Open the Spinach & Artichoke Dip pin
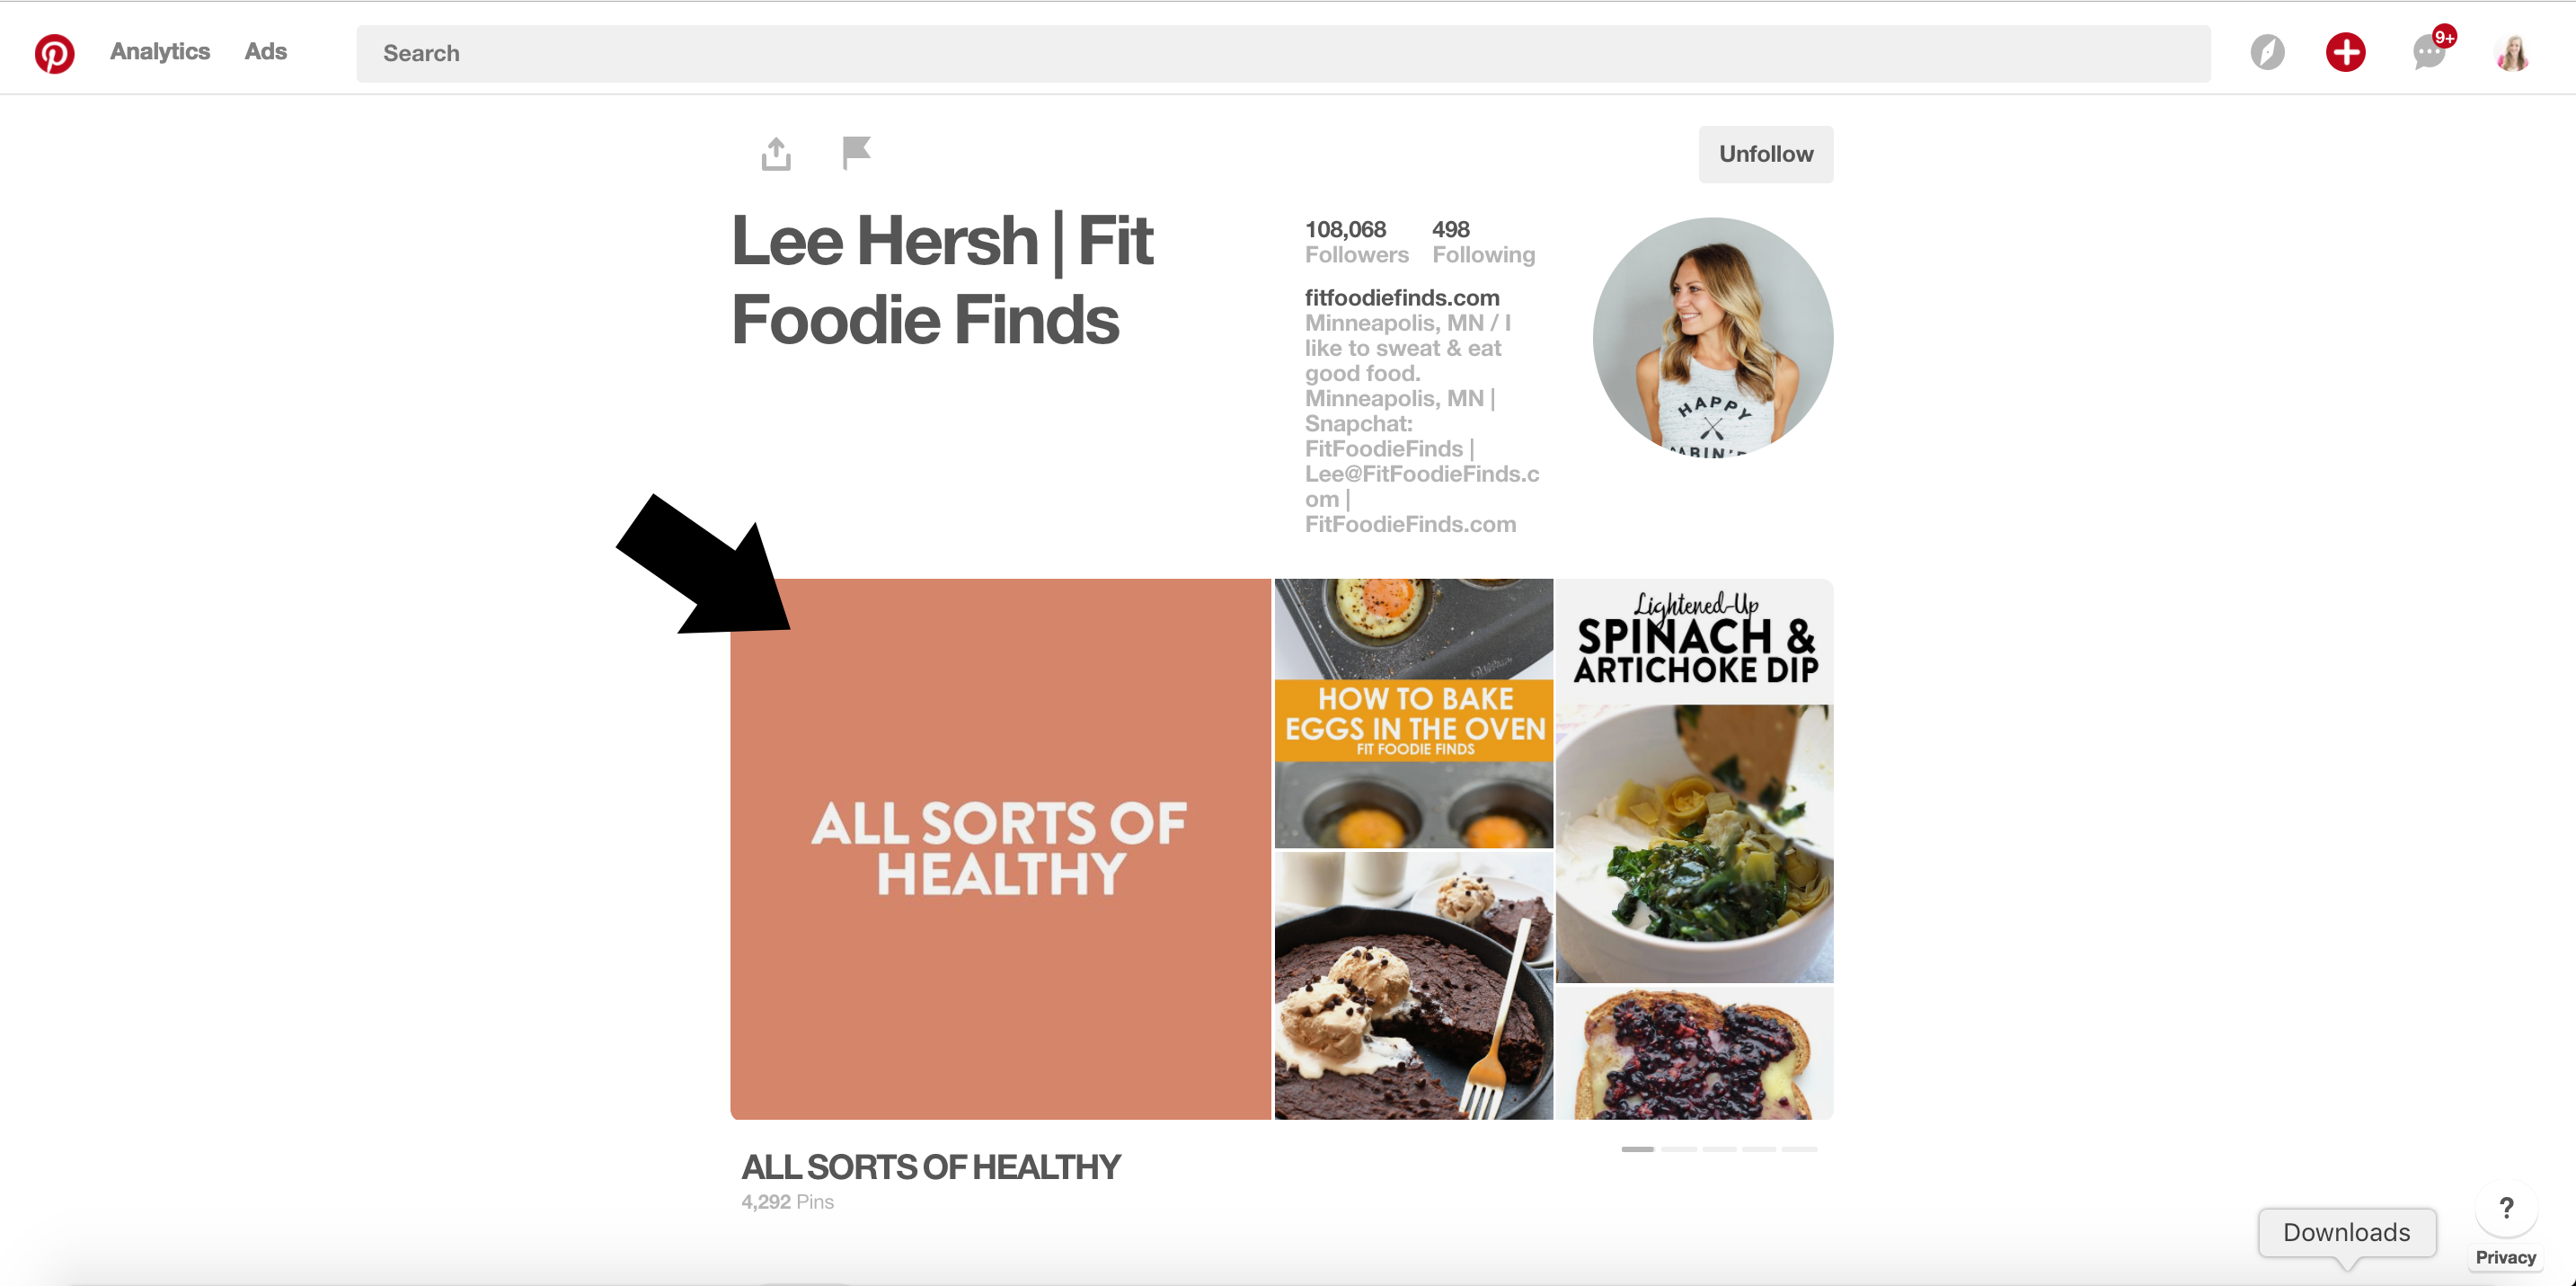The width and height of the screenshot is (2576, 1286). pyautogui.click(x=1694, y=781)
